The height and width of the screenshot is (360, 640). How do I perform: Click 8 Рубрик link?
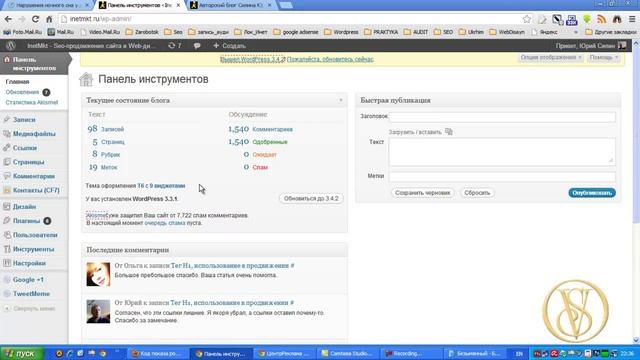pos(106,154)
